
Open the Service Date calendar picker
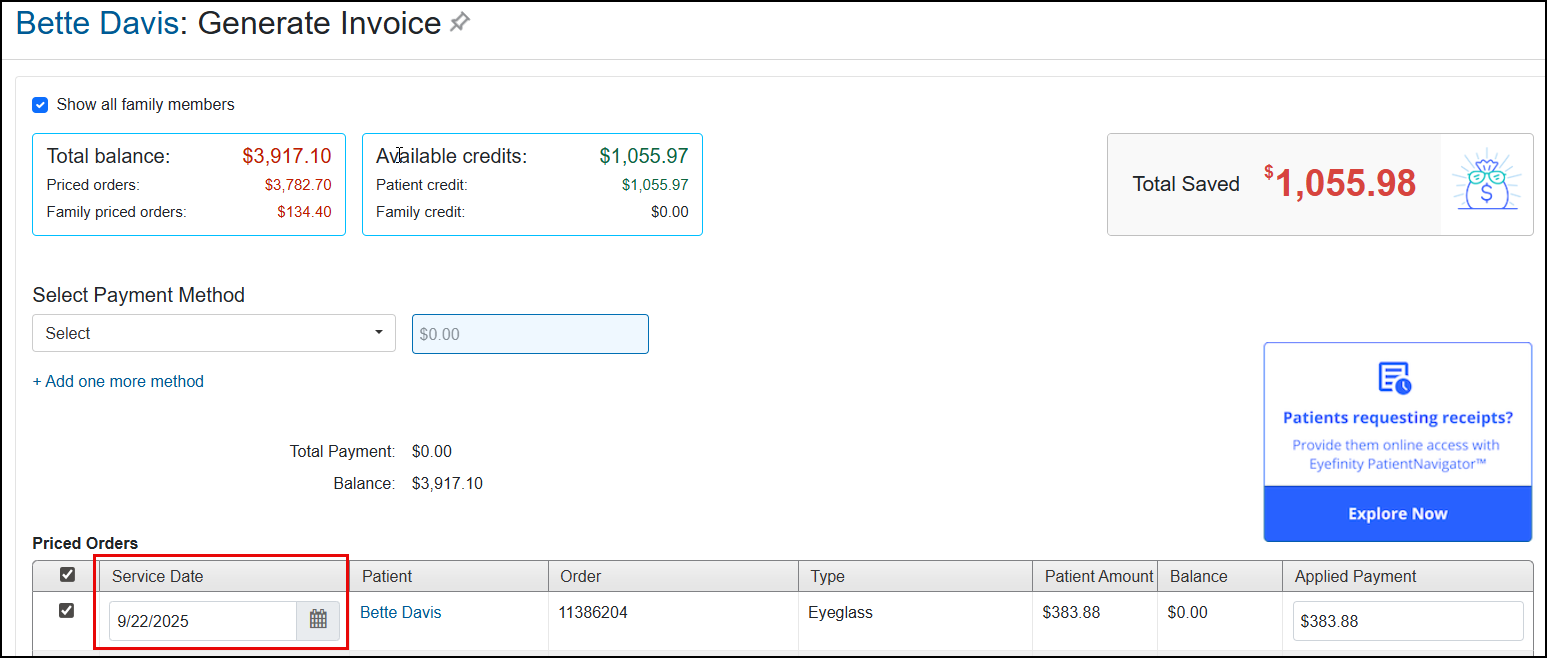(318, 620)
